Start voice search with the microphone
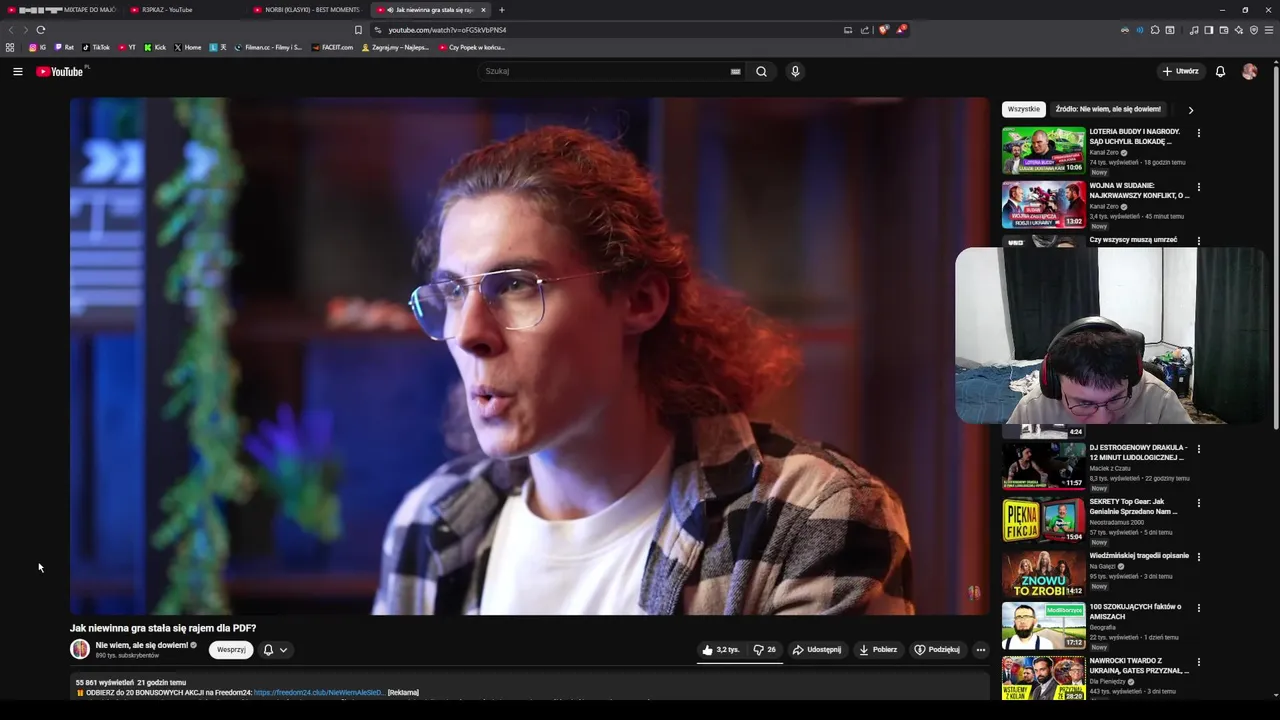Screen dimensions: 1280x720 coord(795,71)
